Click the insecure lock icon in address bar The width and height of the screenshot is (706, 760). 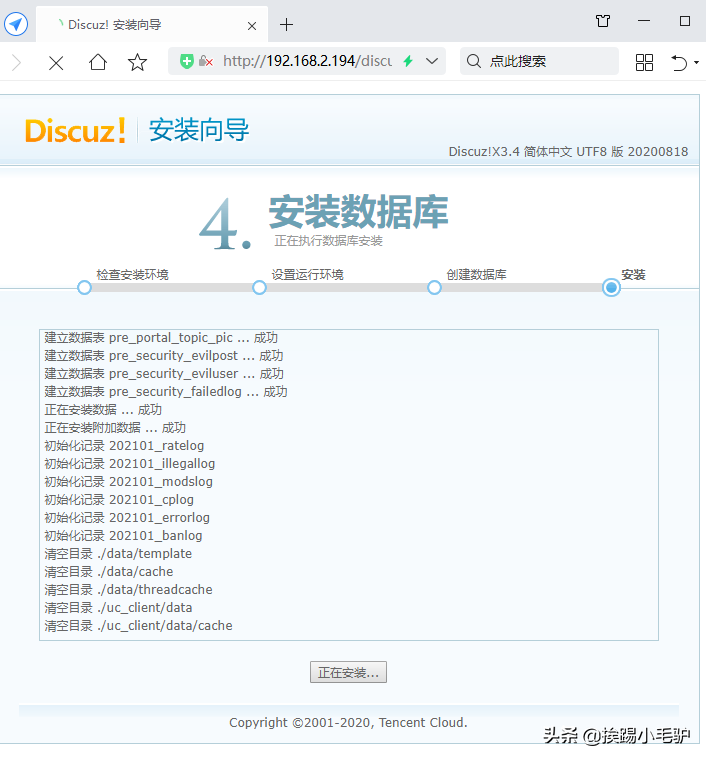(206, 61)
